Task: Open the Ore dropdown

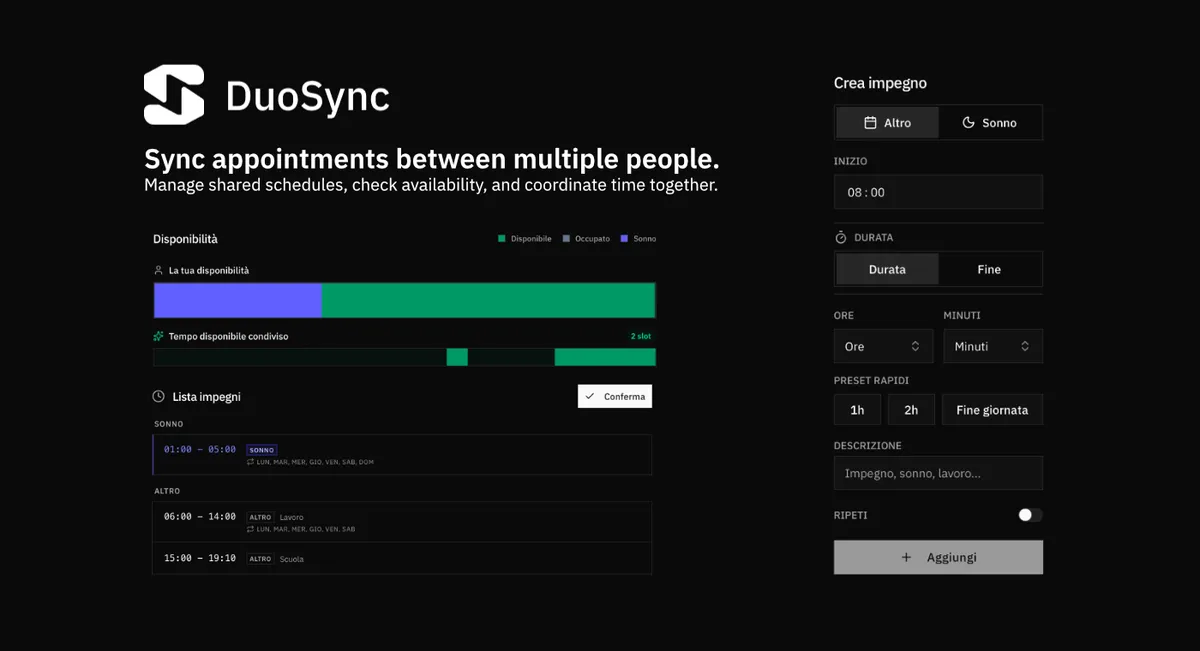Action: (883, 346)
